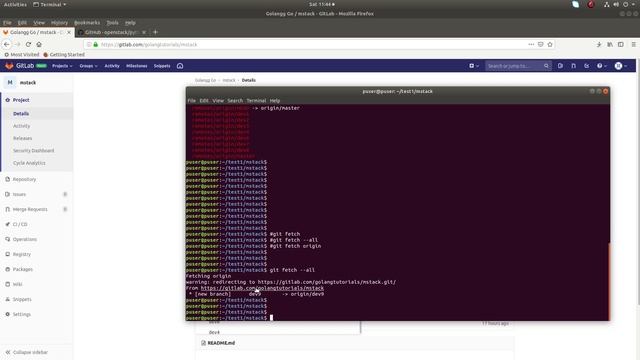Open the user avatar dropdown in GitLab

[x=620, y=66]
